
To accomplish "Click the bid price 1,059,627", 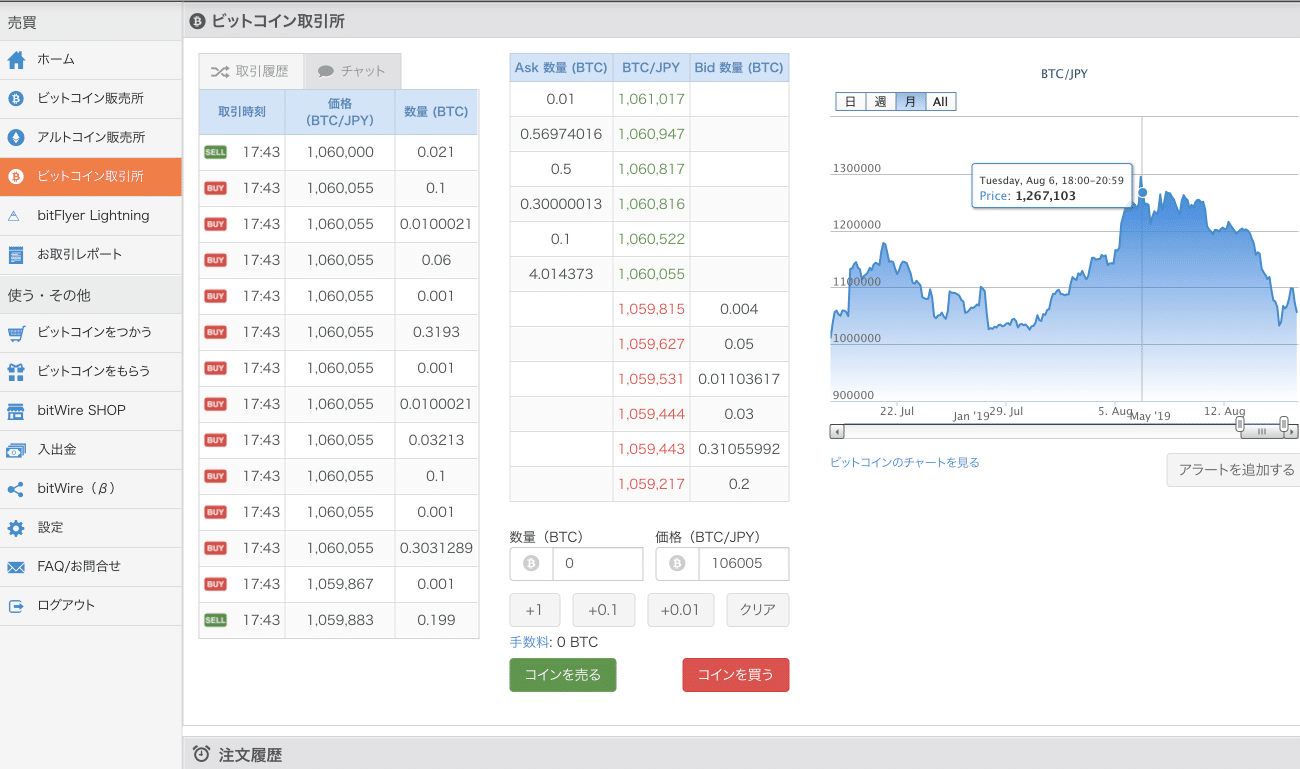I will pyautogui.click(x=651, y=344).
